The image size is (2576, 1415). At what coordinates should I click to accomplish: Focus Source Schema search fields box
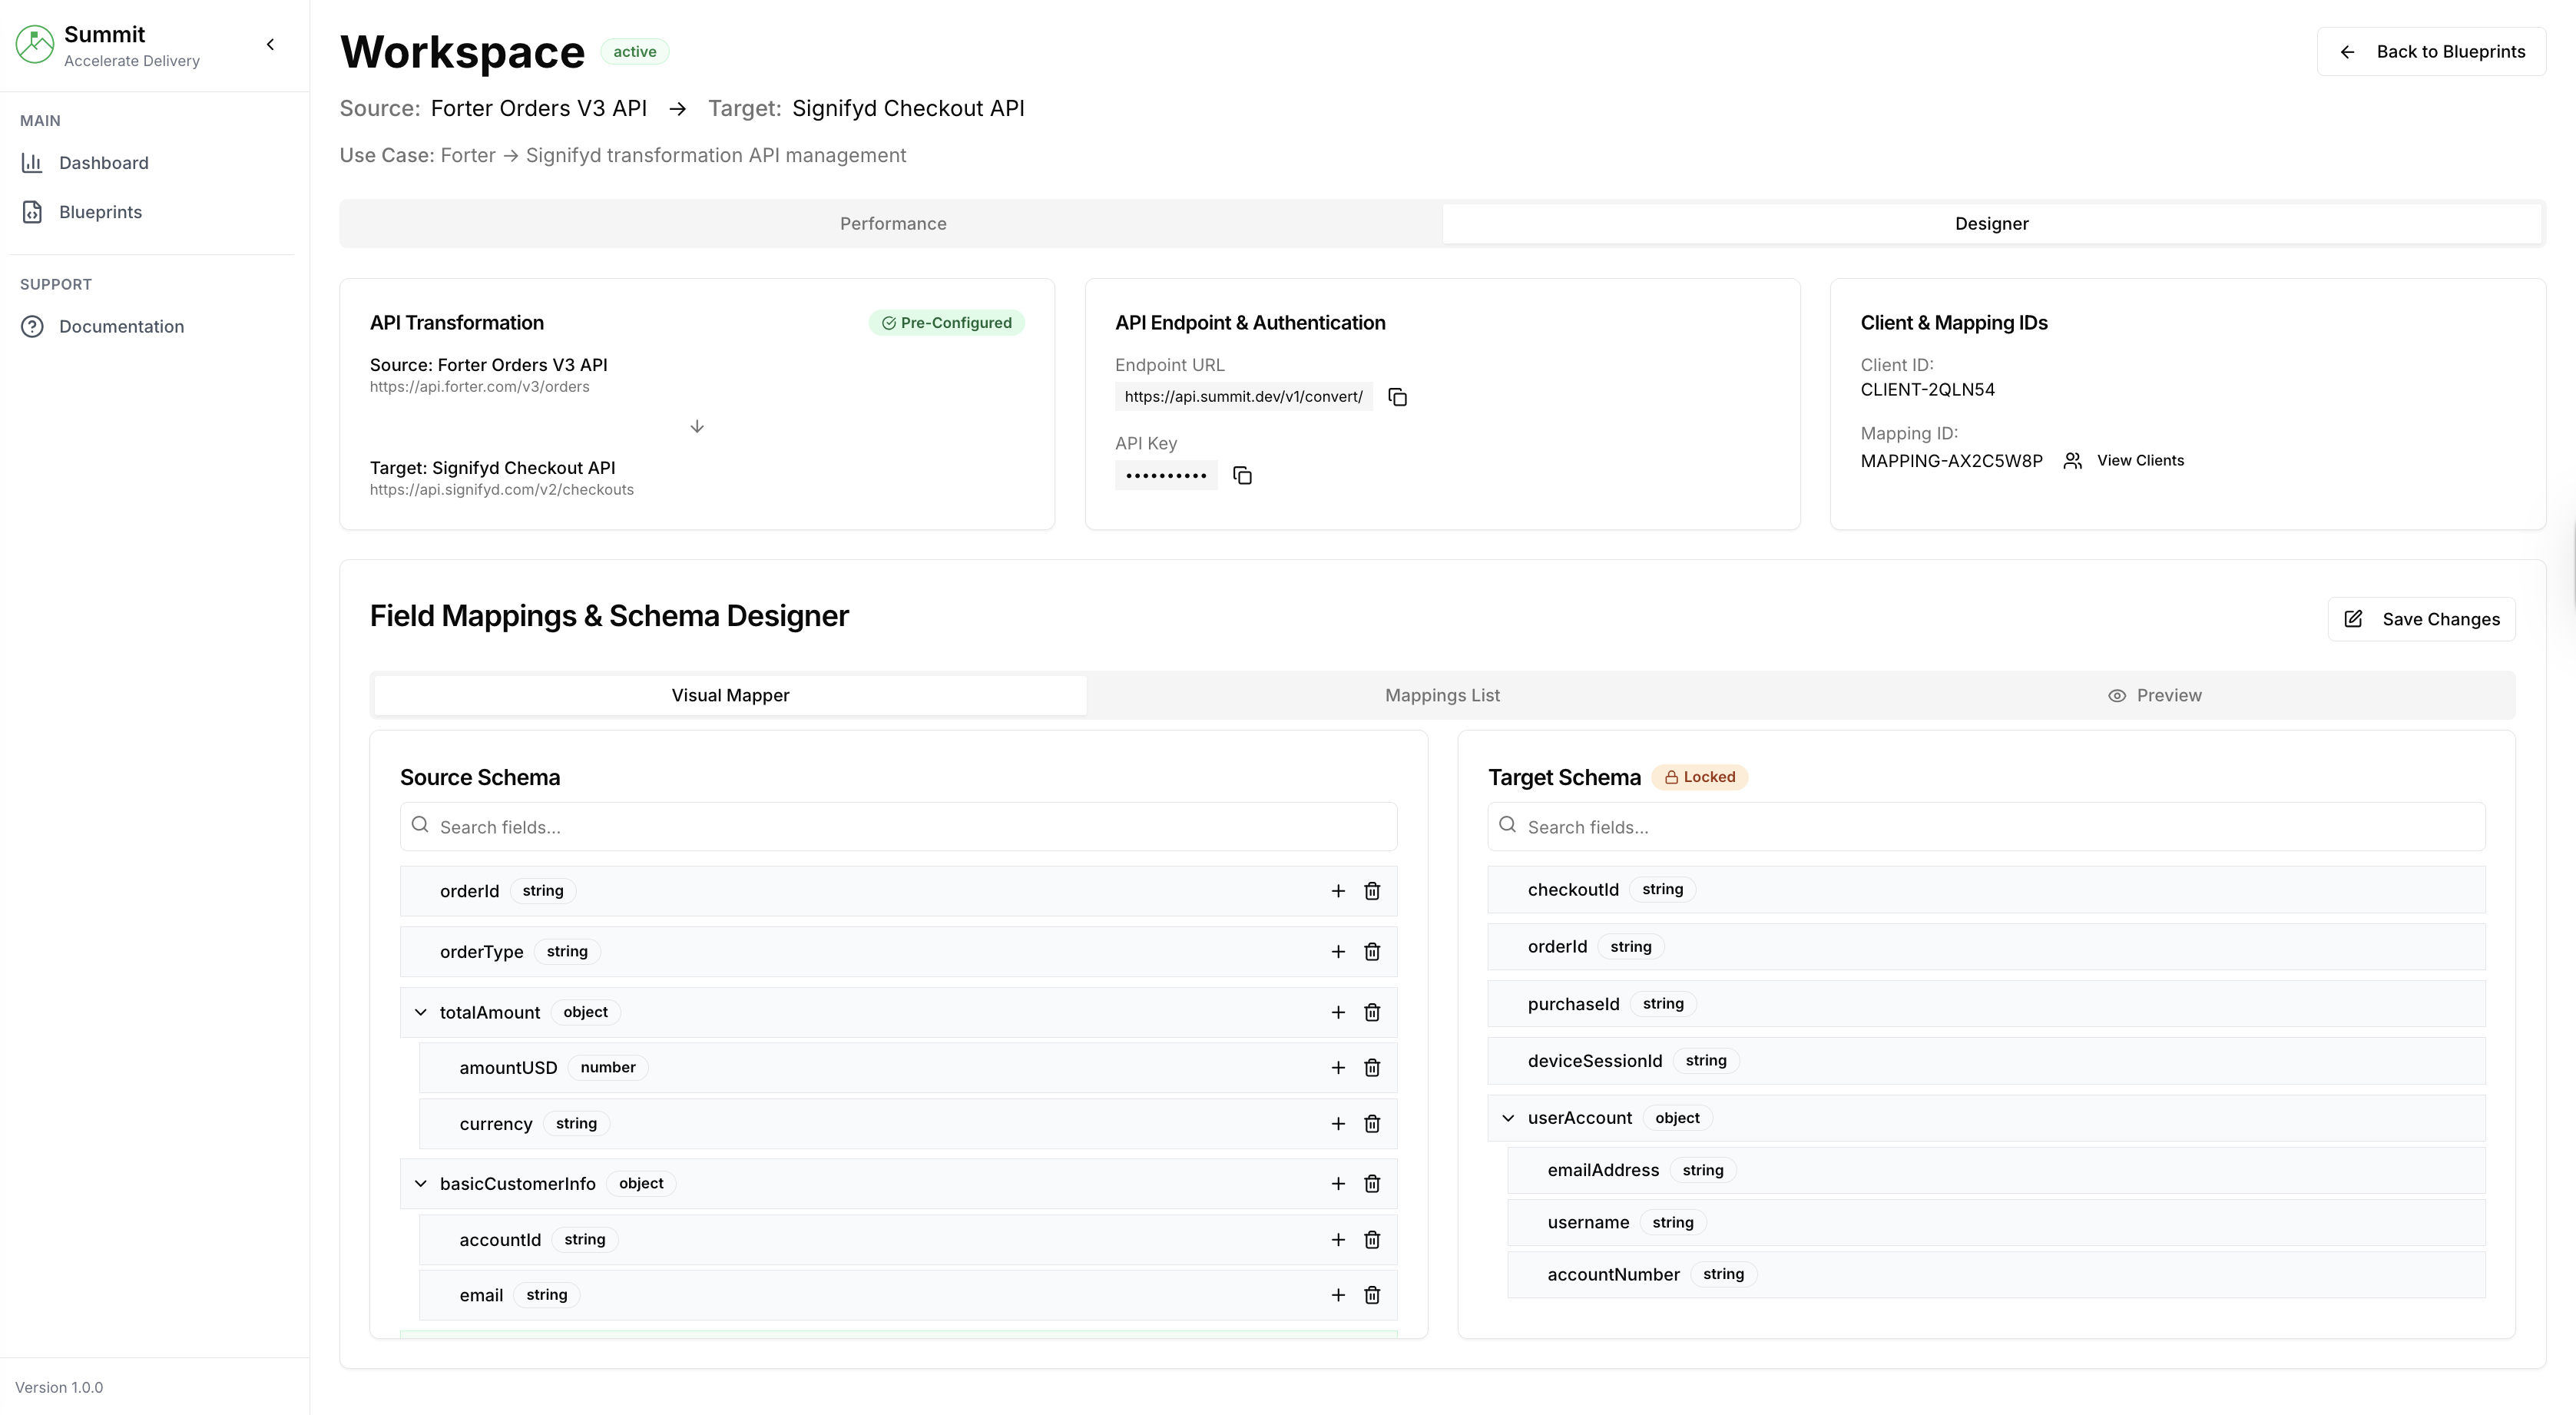tap(898, 827)
